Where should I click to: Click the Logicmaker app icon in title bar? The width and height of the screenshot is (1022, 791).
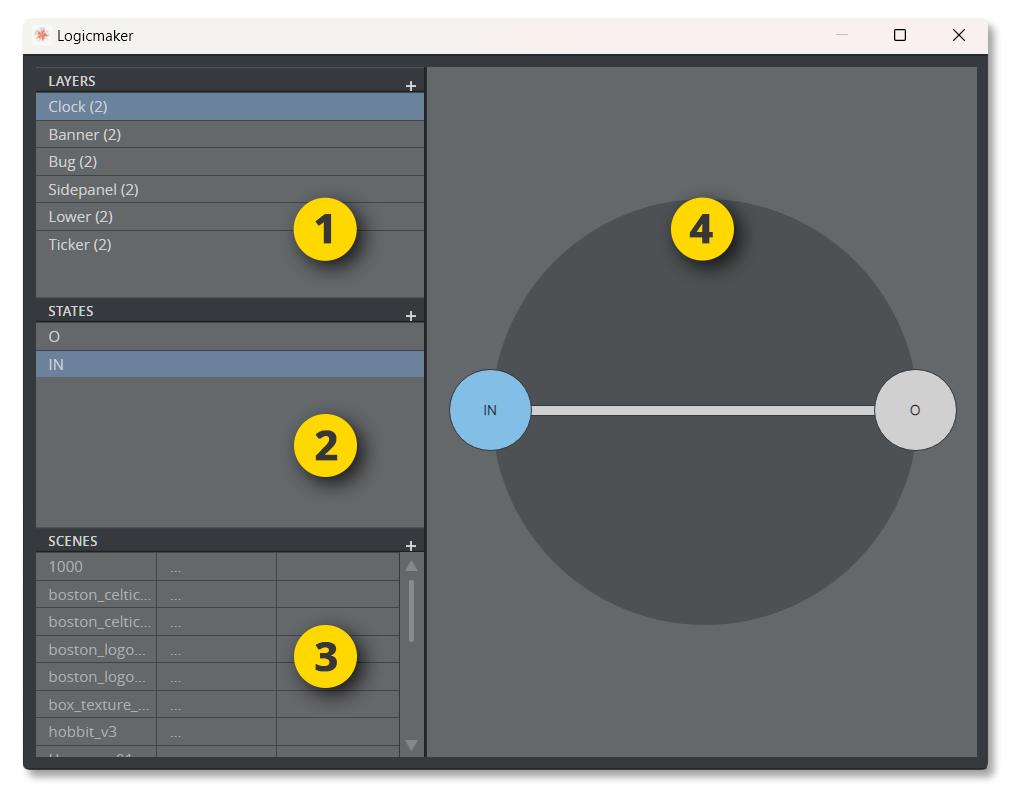pos(41,35)
